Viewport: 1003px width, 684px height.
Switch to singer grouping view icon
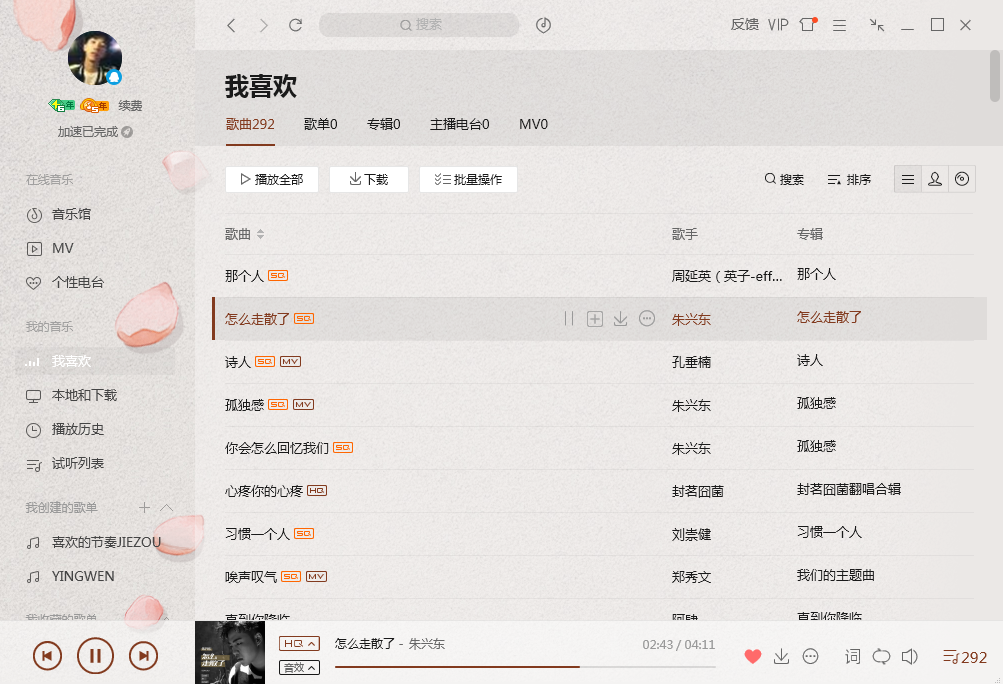click(x=935, y=179)
